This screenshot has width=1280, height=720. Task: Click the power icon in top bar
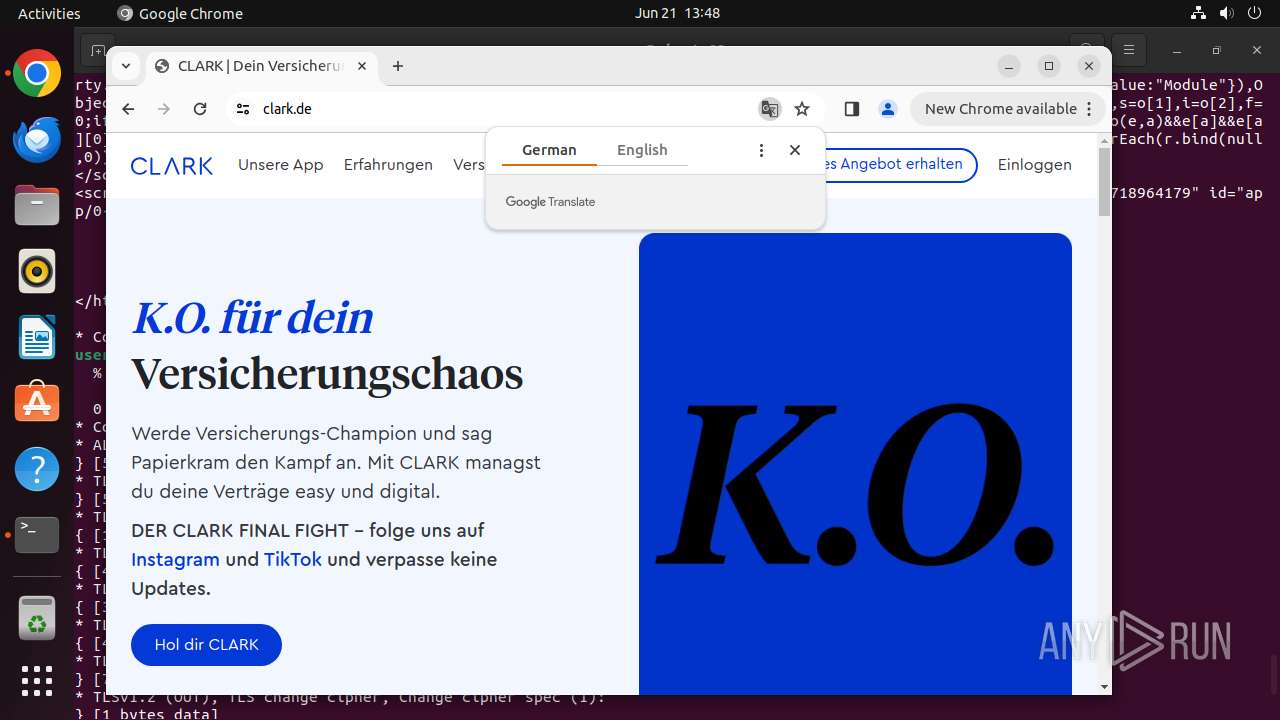click(1253, 13)
